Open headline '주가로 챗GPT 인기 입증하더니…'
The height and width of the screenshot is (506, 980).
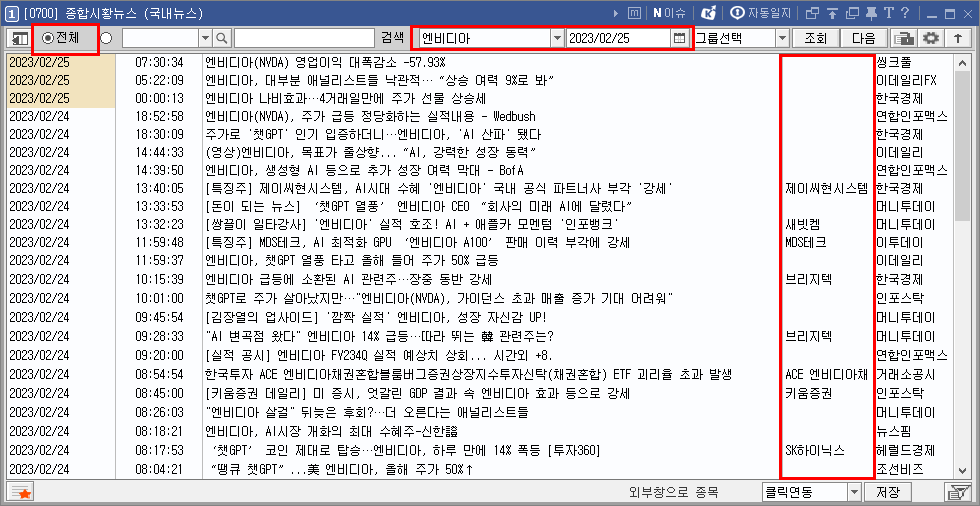(372, 135)
